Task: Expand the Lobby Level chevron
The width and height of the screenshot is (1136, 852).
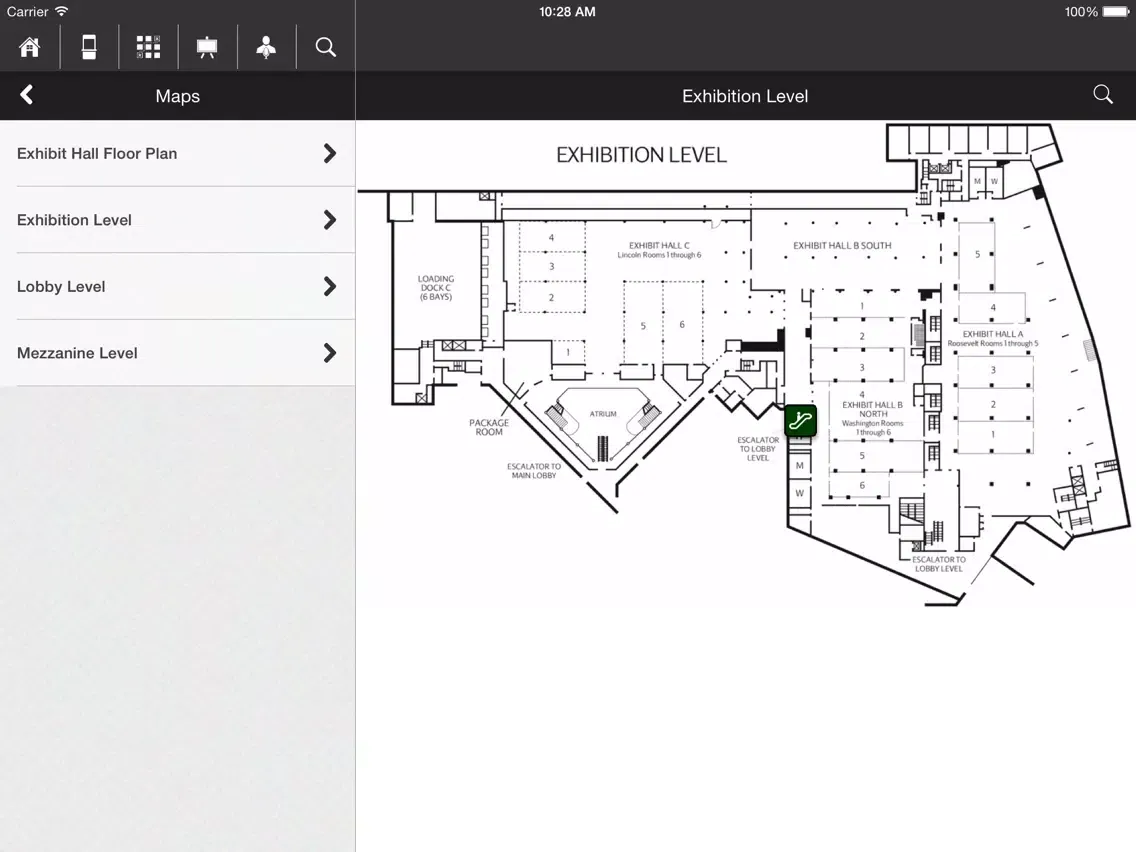Action: tap(330, 287)
